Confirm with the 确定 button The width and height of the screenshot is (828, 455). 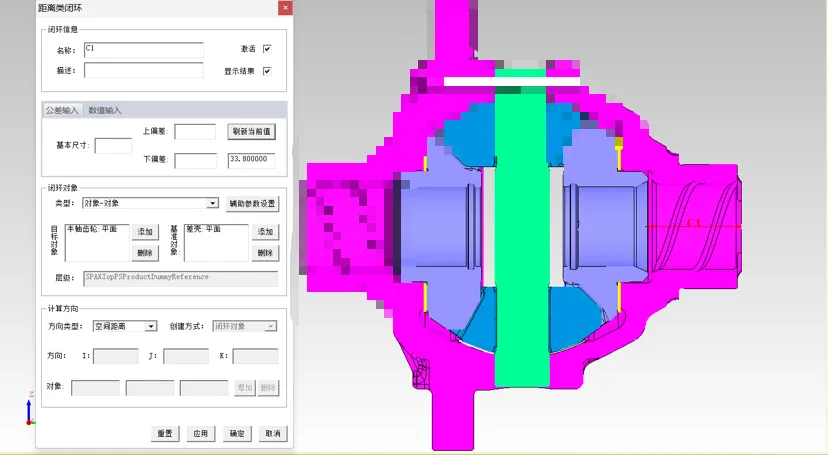coord(236,434)
